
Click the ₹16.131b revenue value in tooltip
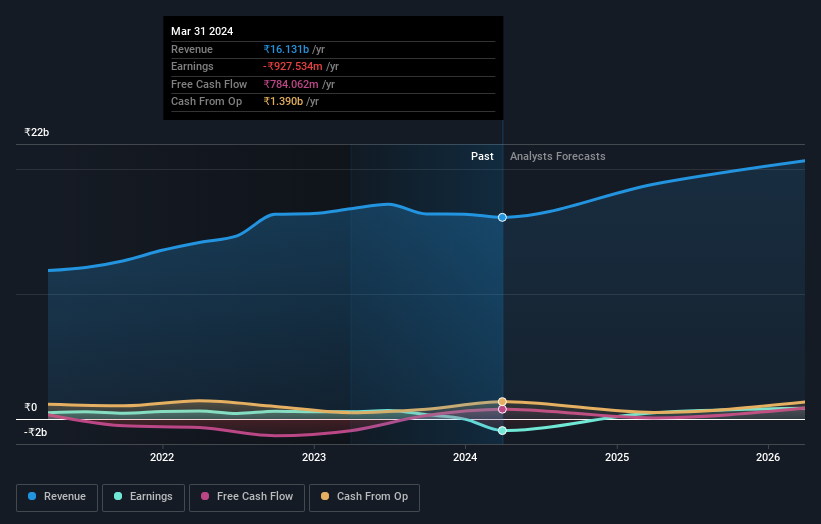point(286,49)
